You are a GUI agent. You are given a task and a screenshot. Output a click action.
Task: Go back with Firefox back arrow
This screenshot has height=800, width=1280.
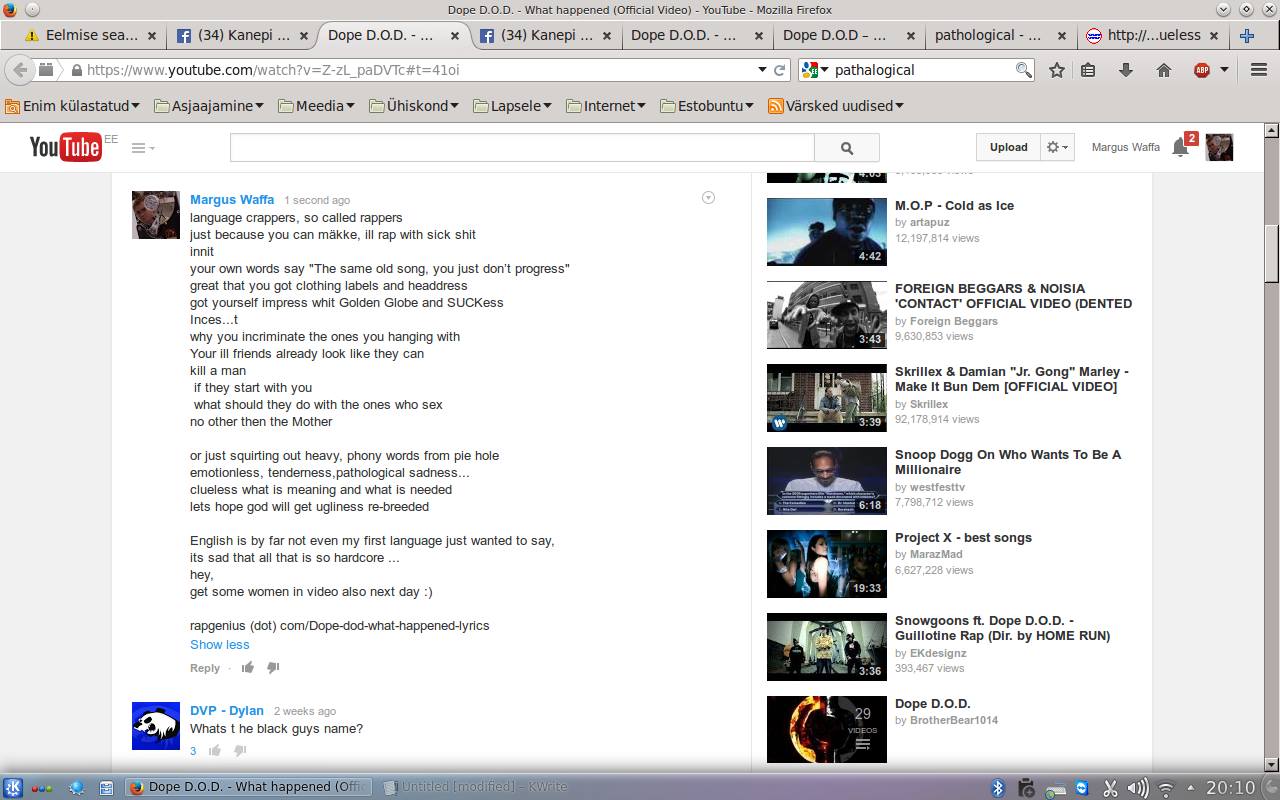point(19,70)
